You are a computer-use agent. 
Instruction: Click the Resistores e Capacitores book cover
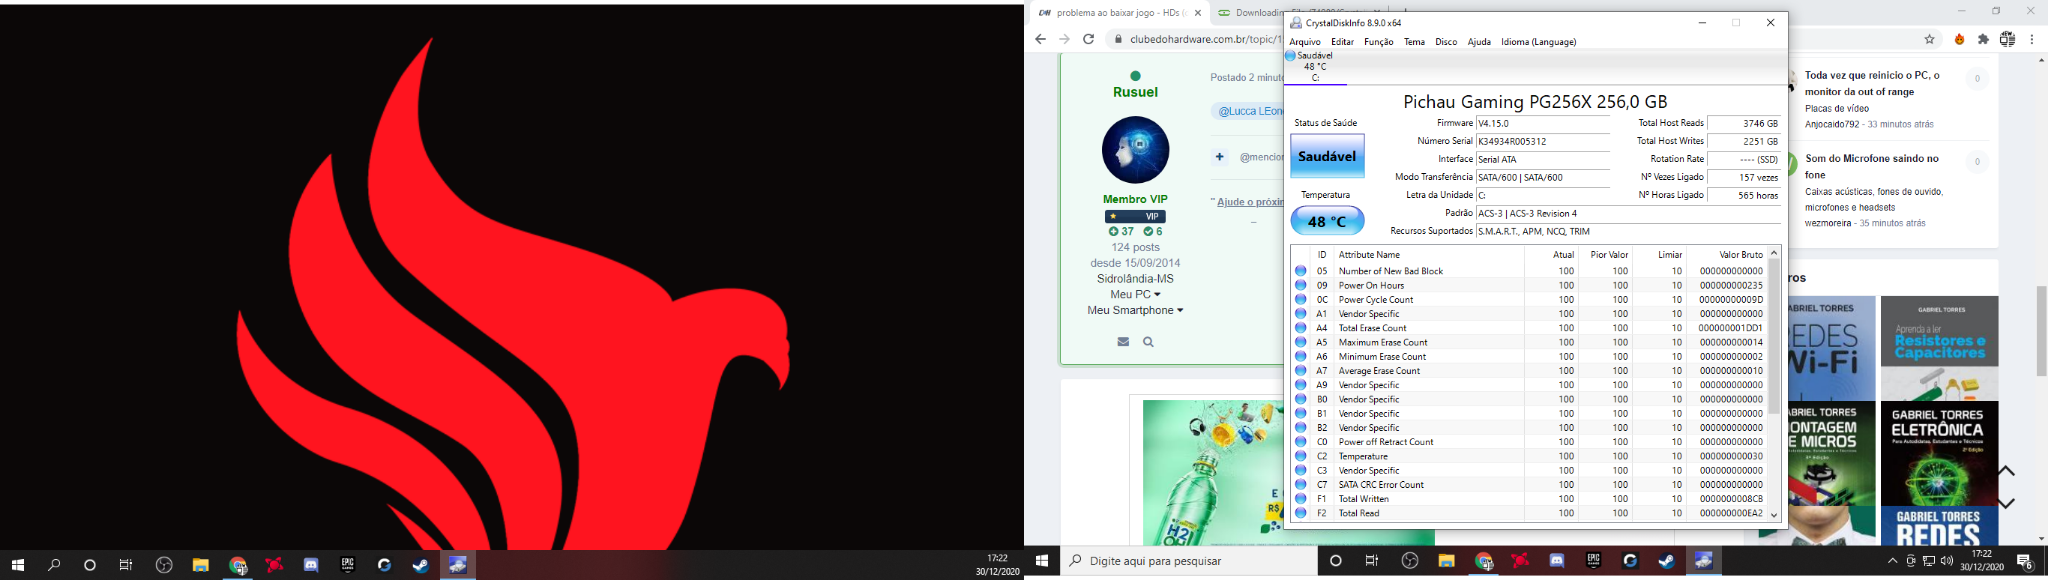pyautogui.click(x=1939, y=348)
